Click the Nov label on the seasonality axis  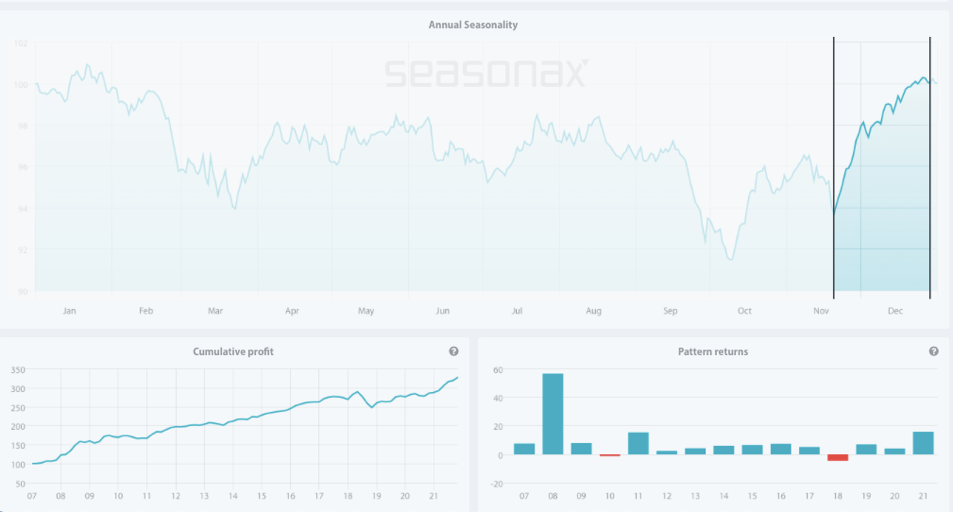tap(821, 311)
